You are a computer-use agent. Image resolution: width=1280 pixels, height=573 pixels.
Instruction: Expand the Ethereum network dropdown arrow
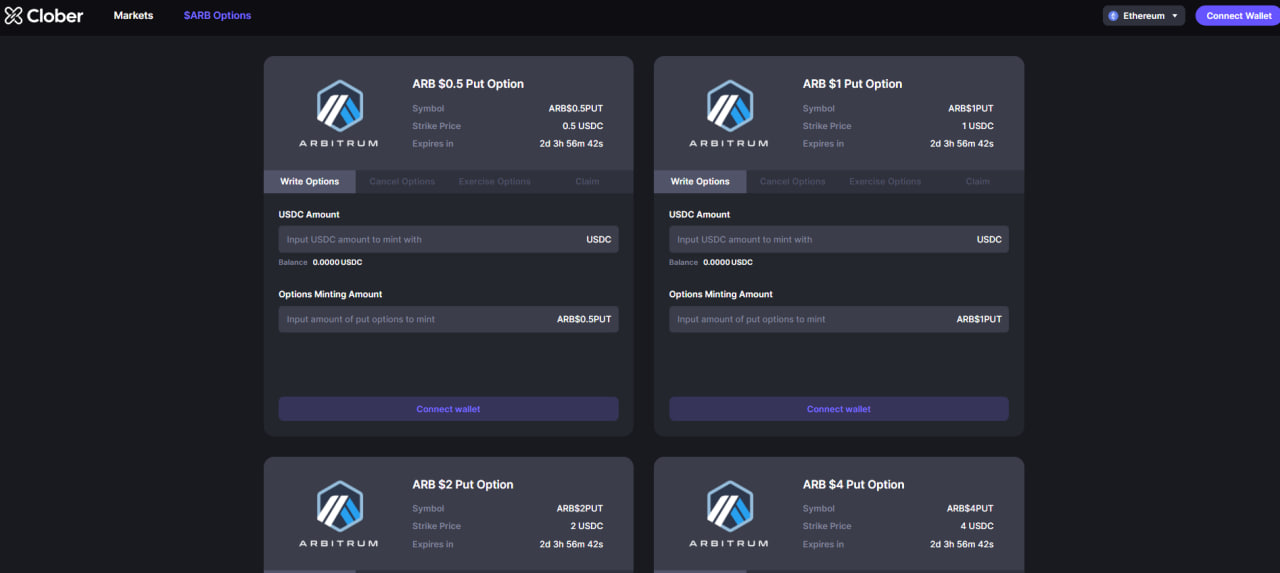[x=1174, y=16]
